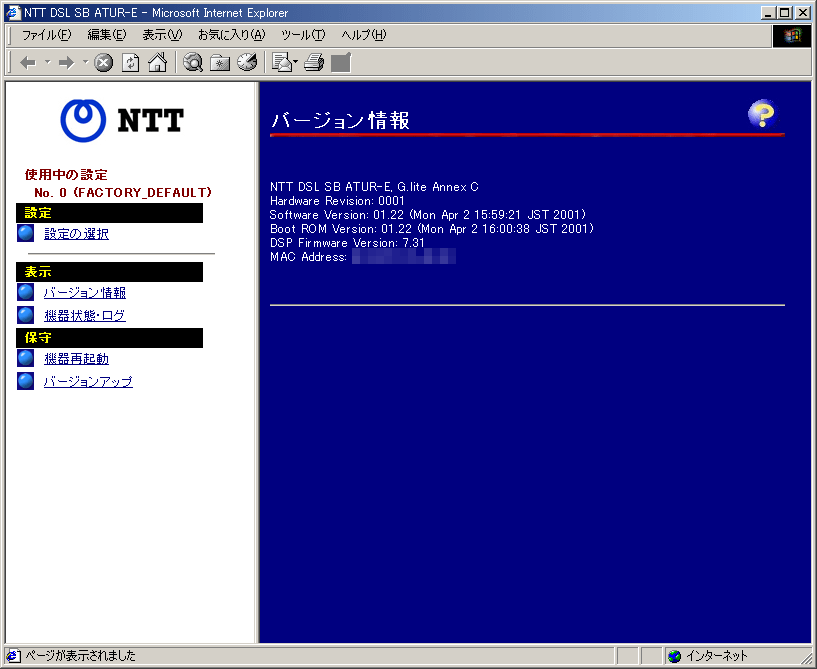The height and width of the screenshot is (669, 817).
Task: Open the History toolbar icon
Action: (247, 63)
